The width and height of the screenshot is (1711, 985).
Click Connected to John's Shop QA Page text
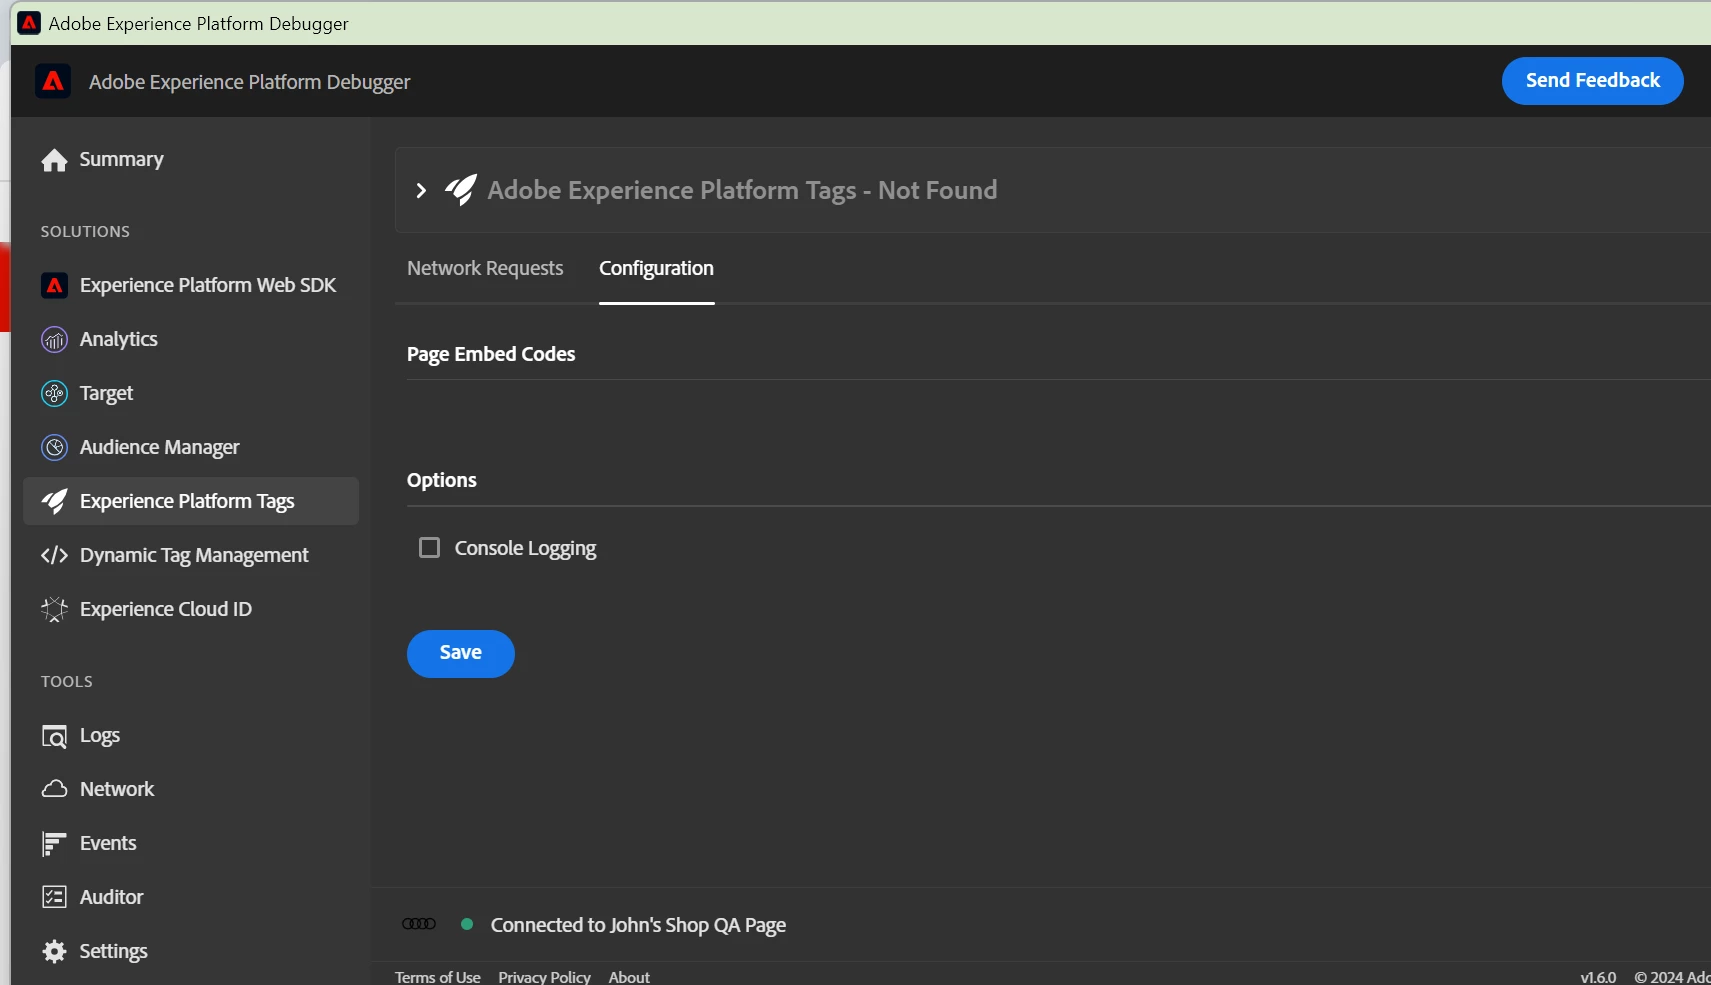pyautogui.click(x=638, y=925)
